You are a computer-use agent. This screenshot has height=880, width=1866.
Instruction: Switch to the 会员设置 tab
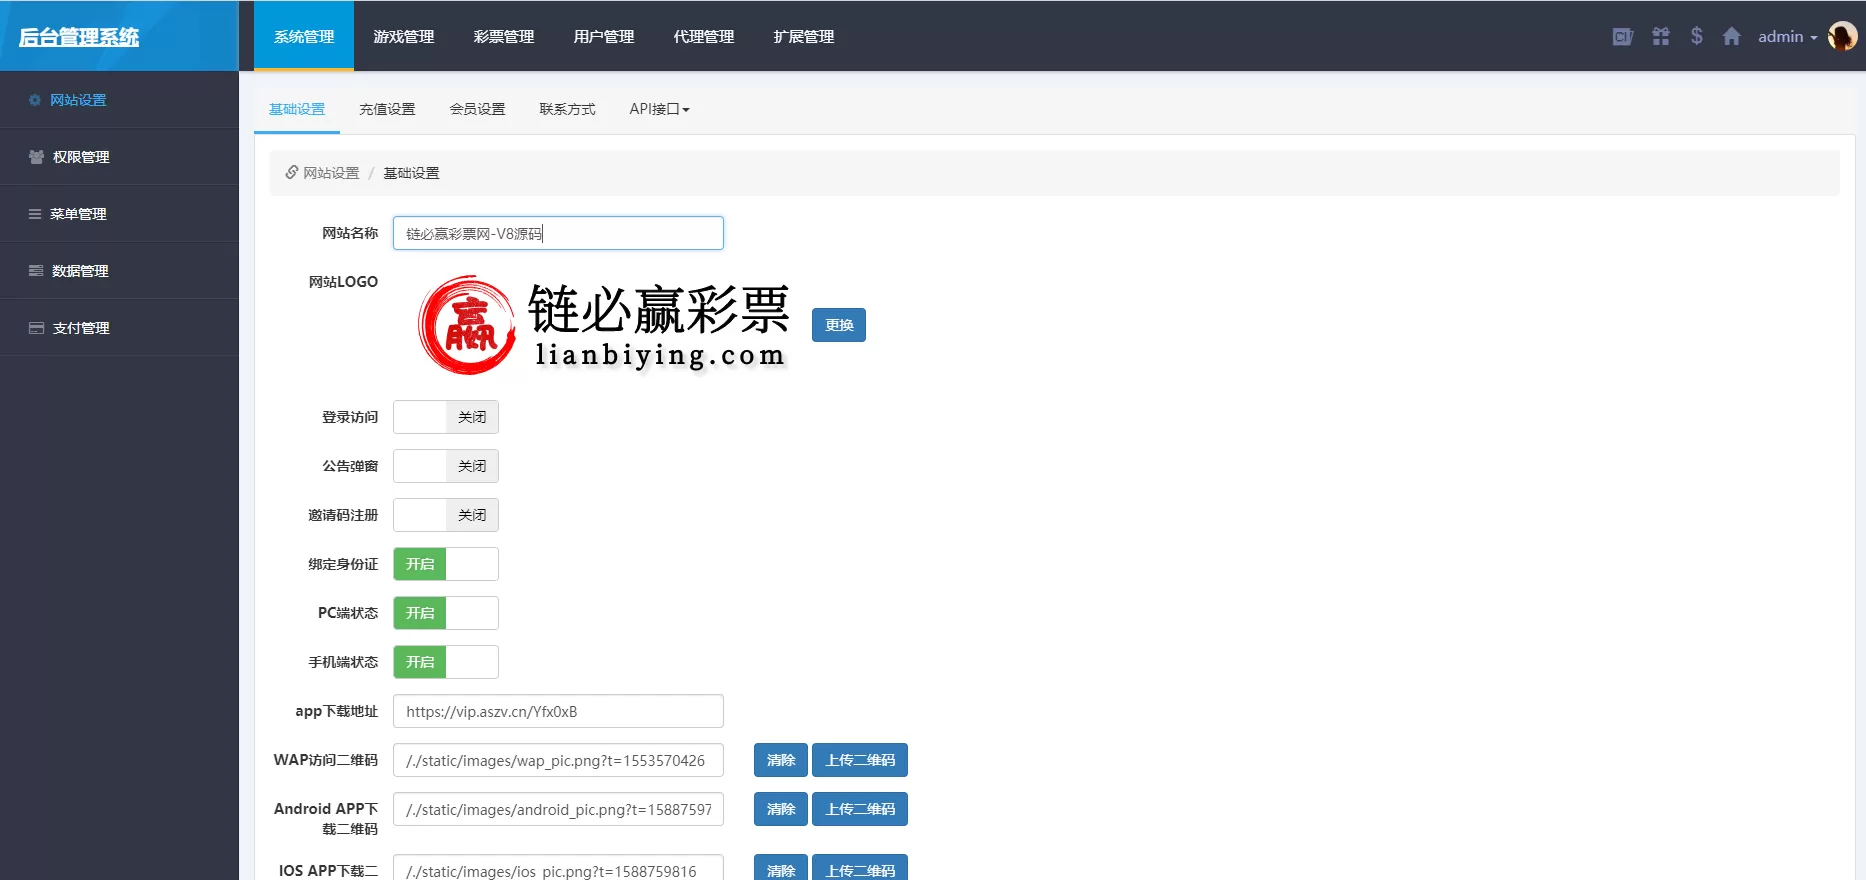(477, 109)
